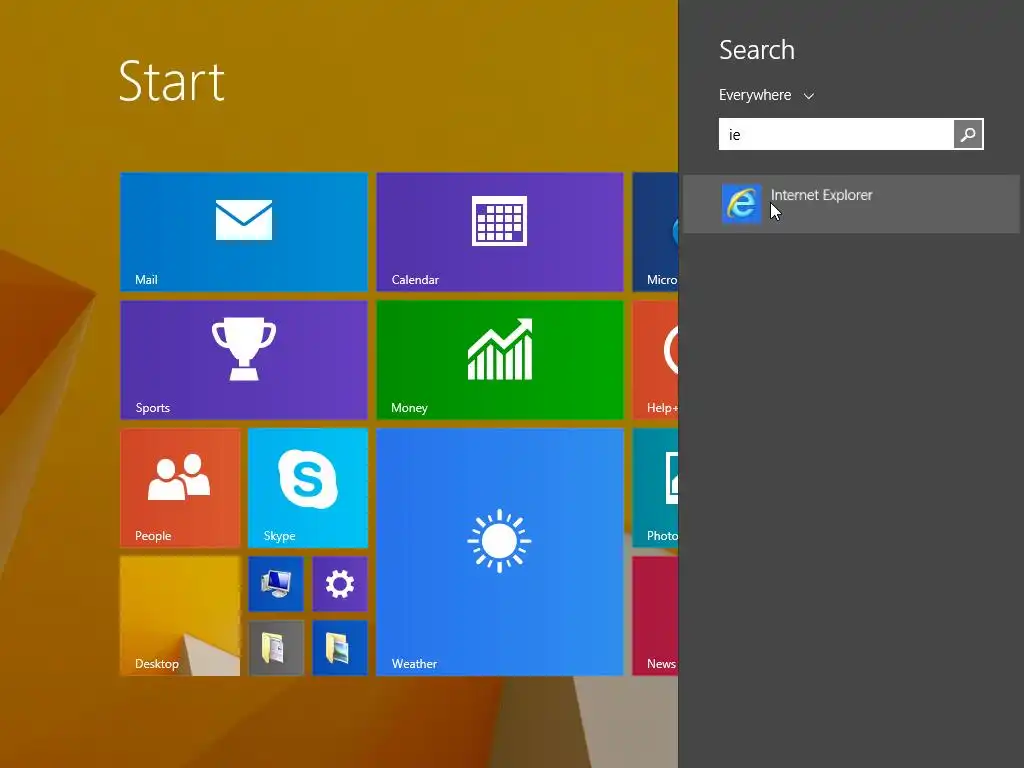Open the Mail tile

tap(244, 232)
